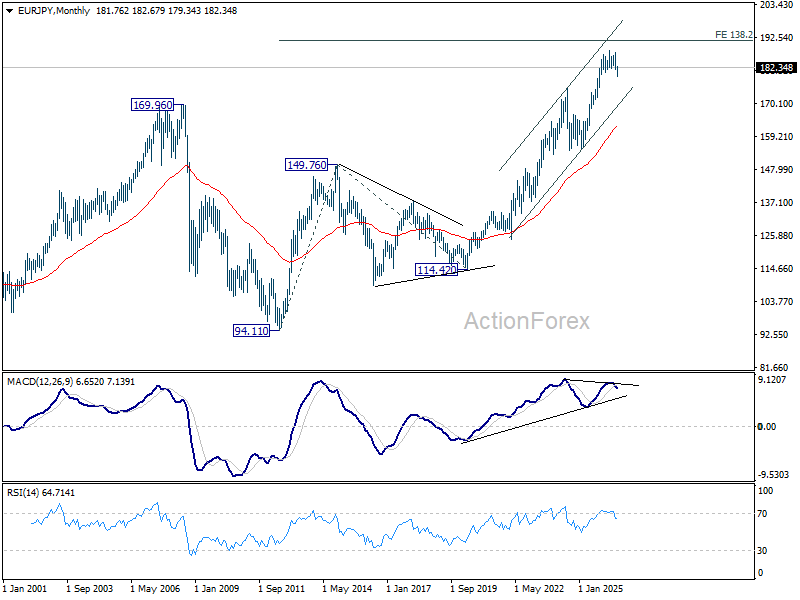Click the RSI 70 level label
The width and height of the screenshot is (800, 600).
[762, 514]
